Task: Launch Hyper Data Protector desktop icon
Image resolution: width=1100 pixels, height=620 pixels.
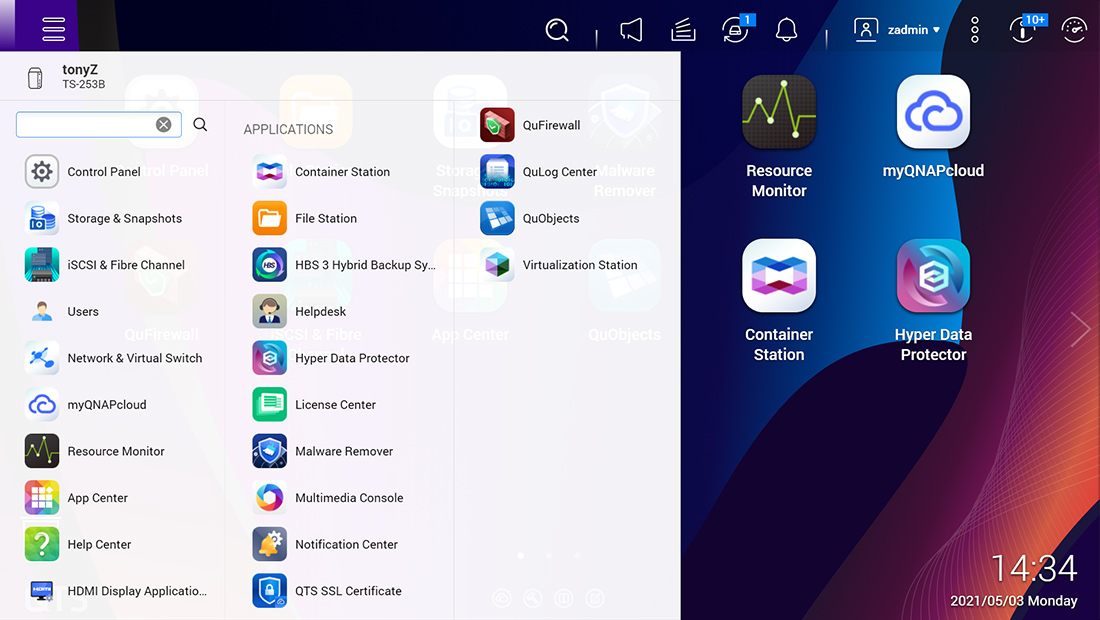Action: [932, 275]
